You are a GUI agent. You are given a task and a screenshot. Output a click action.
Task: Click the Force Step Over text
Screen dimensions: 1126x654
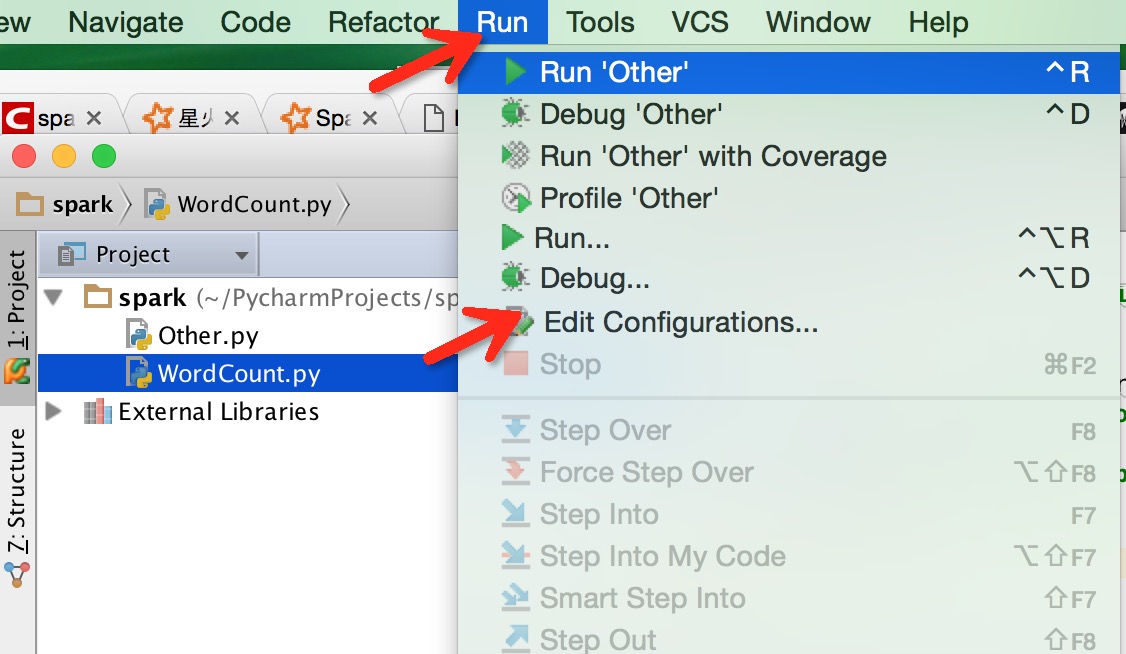(x=646, y=472)
